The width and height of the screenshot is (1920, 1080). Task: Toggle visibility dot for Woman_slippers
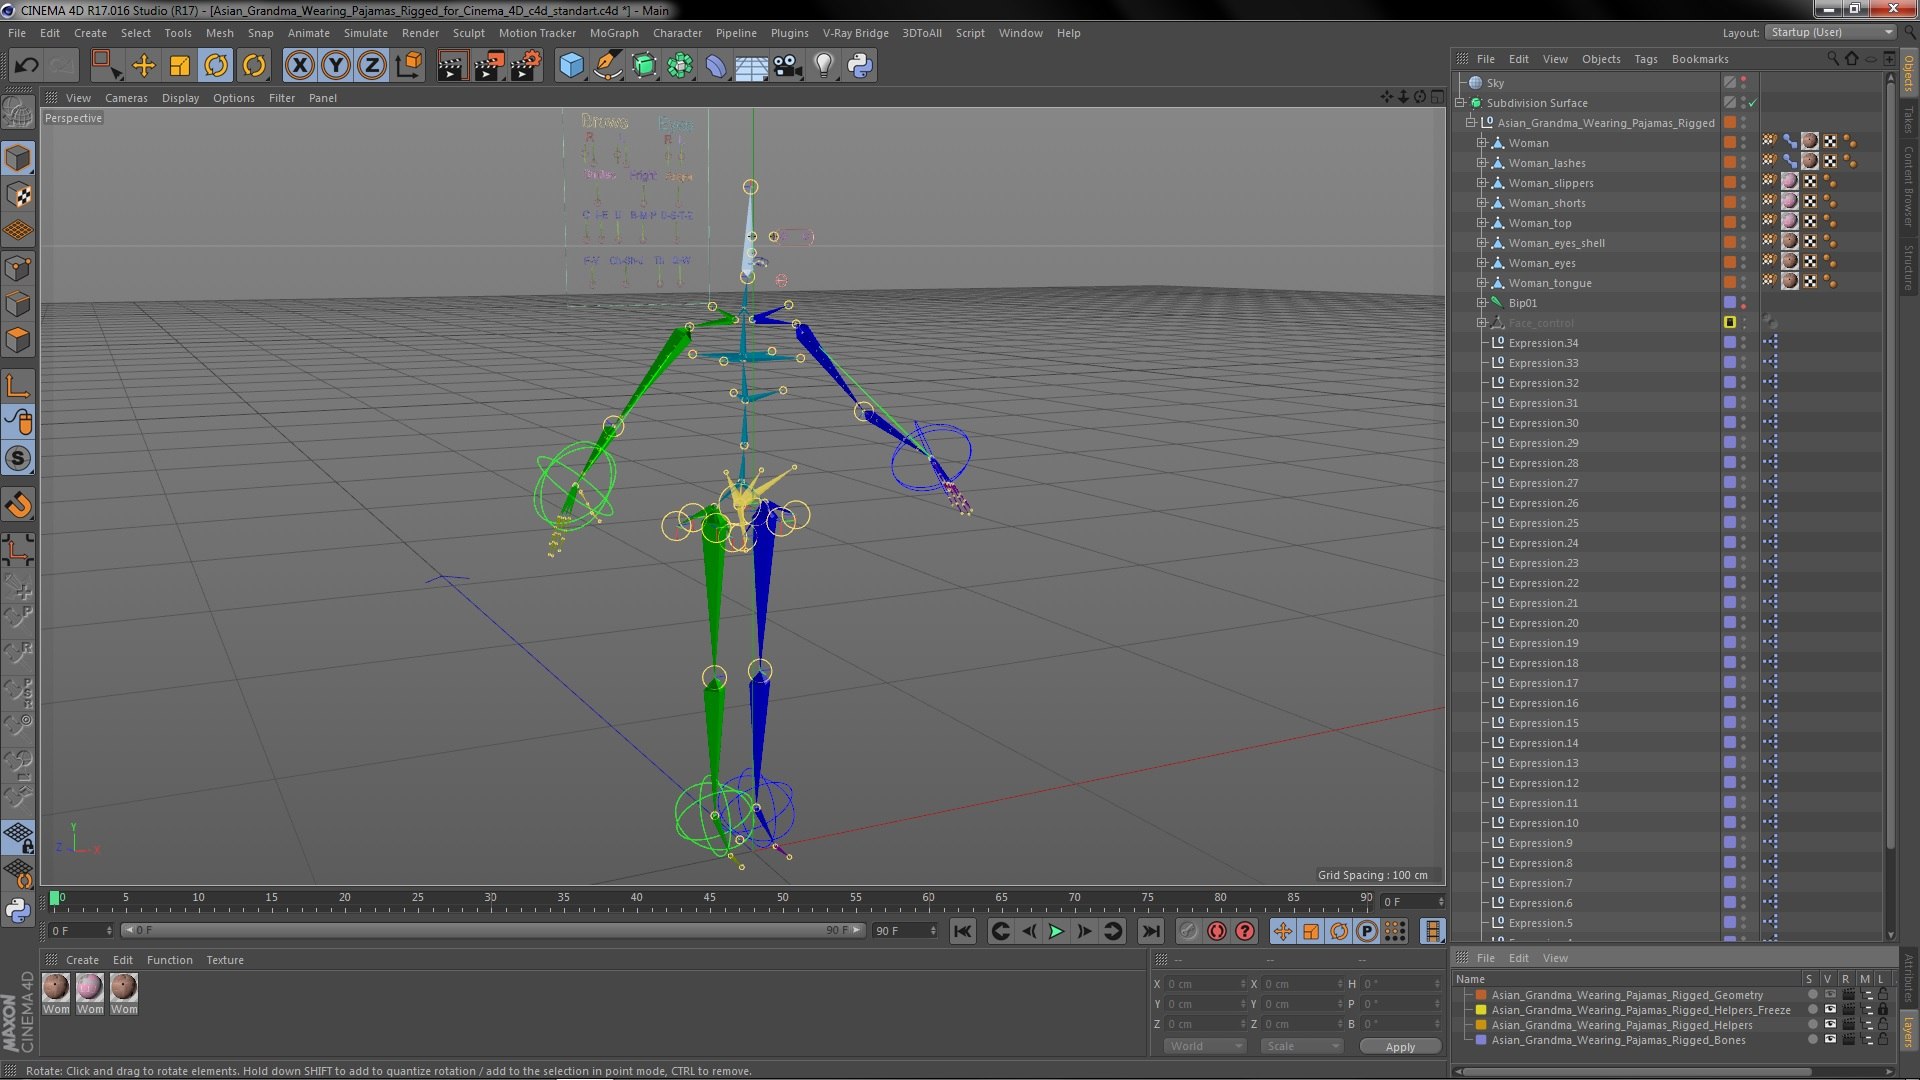click(x=1743, y=180)
